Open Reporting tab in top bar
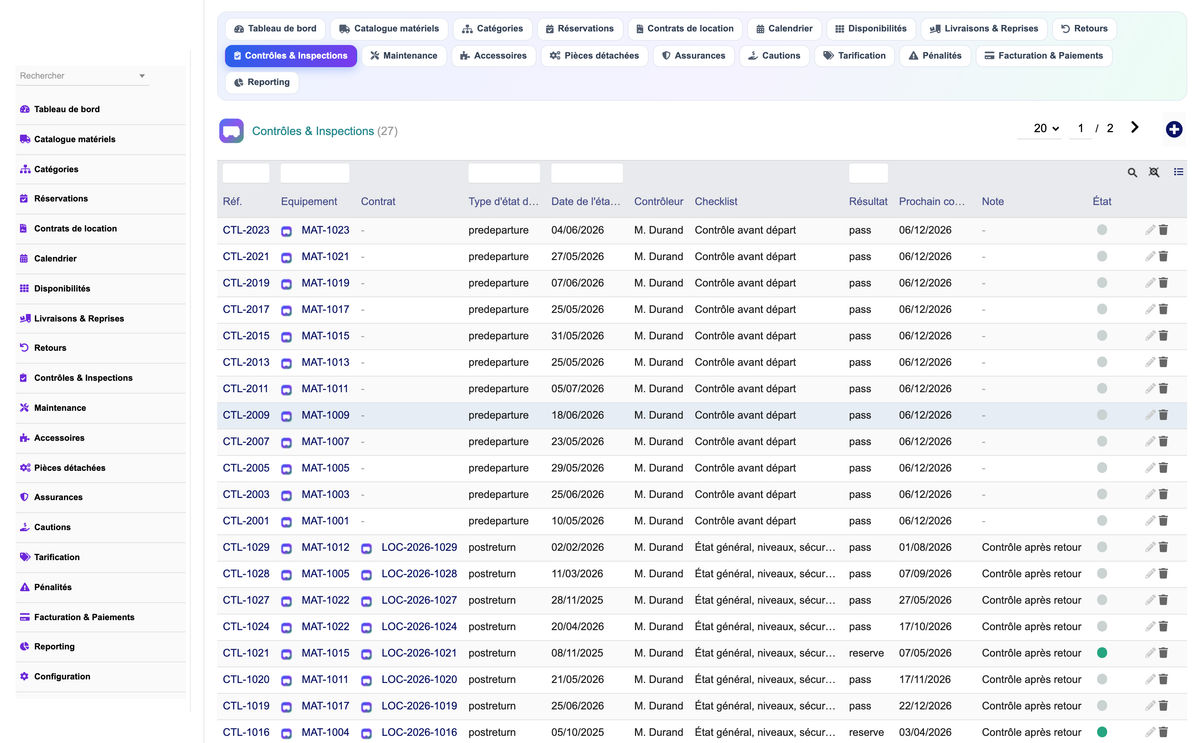 click(261, 83)
